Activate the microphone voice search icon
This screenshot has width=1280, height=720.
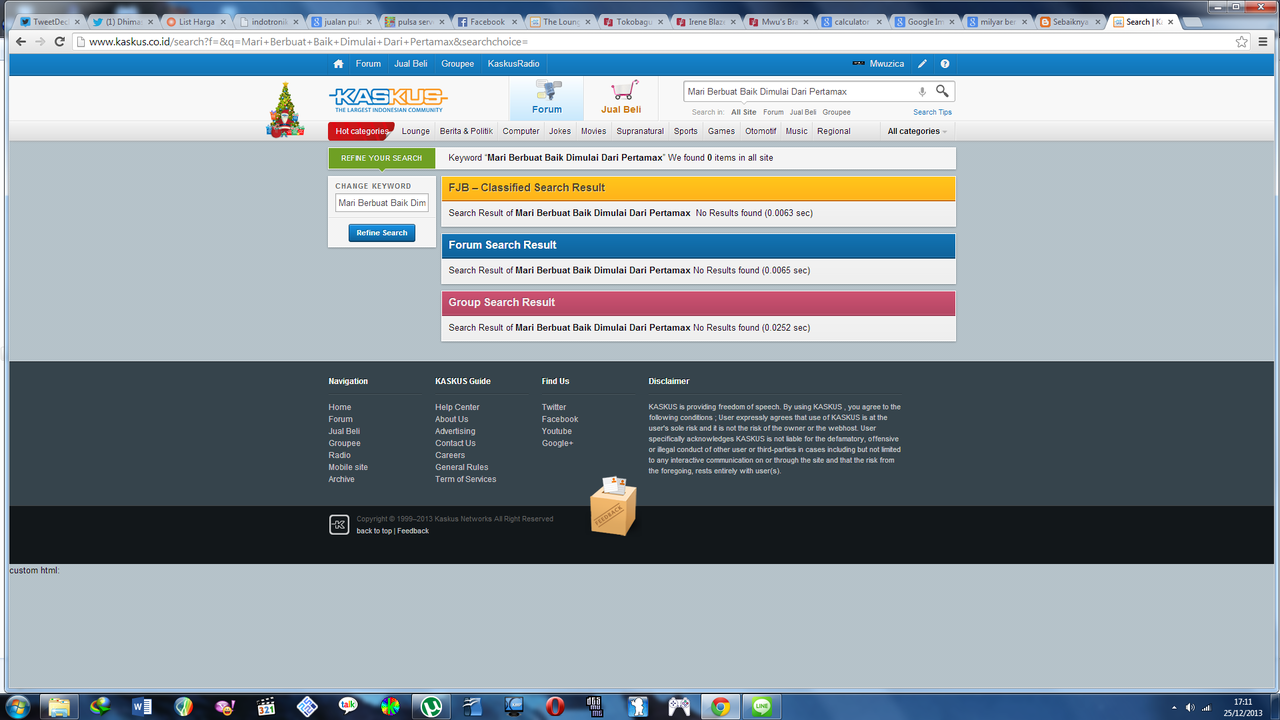pyautogui.click(x=922, y=92)
